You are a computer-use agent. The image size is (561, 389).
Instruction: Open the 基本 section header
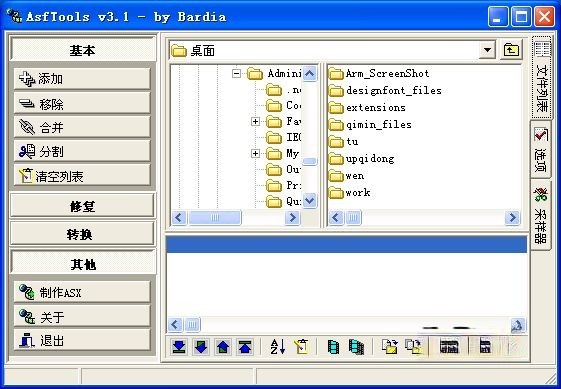click(83, 49)
